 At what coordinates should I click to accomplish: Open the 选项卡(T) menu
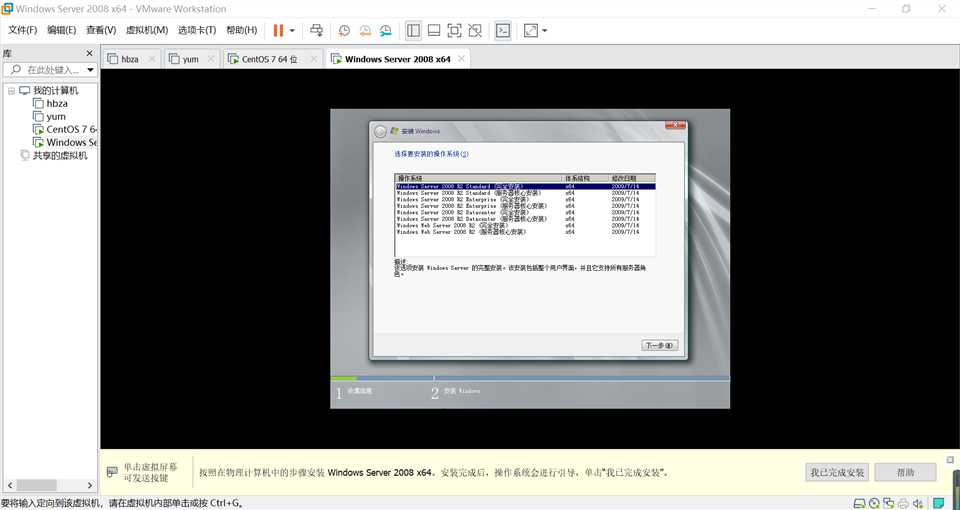coord(197,30)
